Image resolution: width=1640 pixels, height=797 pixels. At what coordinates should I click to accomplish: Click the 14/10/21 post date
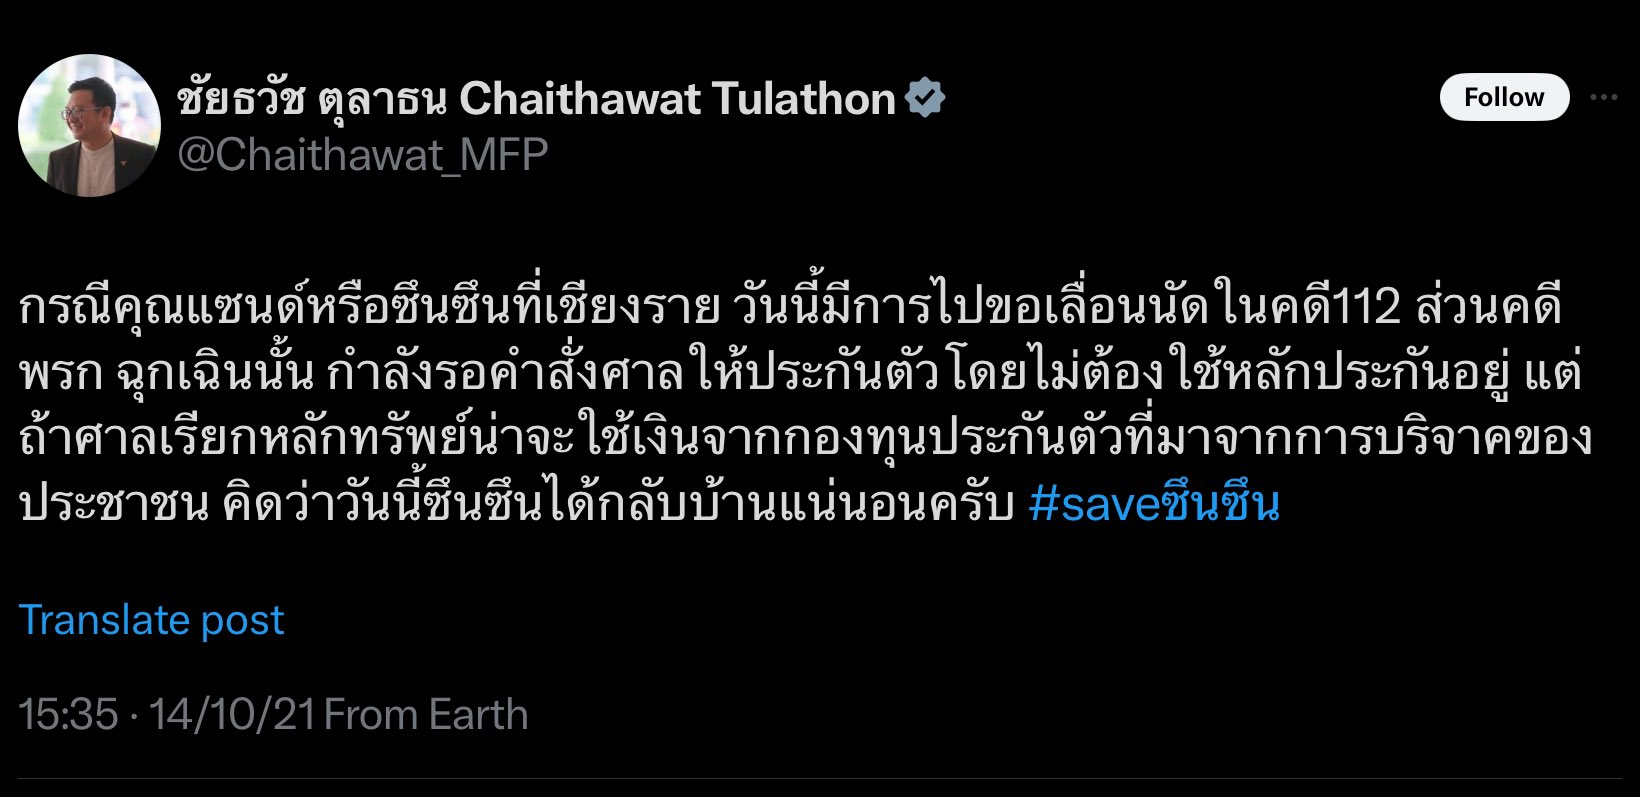[232, 714]
